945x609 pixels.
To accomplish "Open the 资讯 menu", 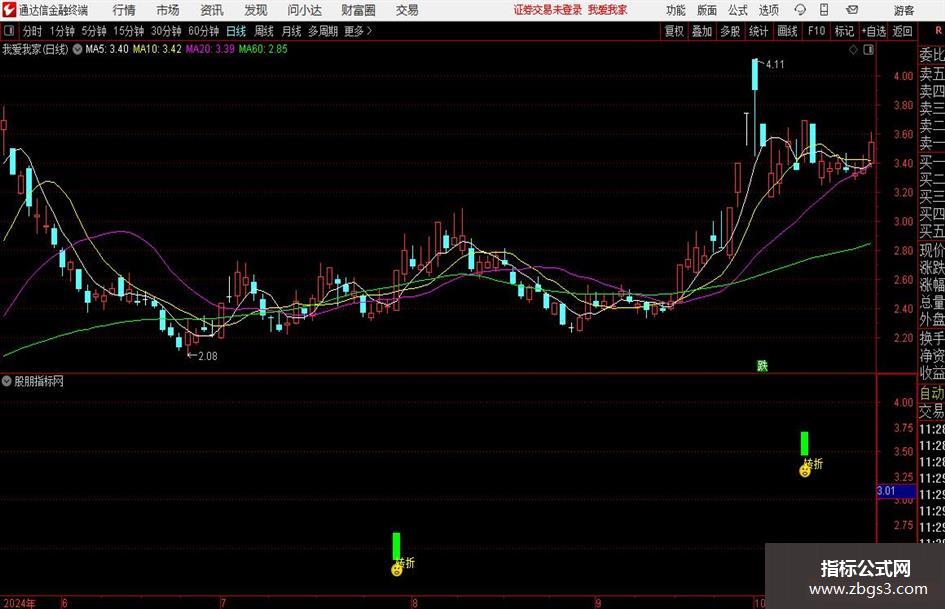I will point(212,10).
